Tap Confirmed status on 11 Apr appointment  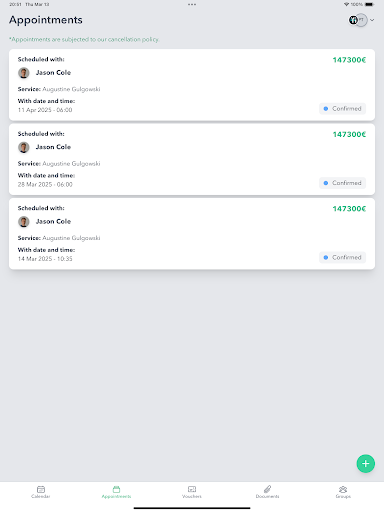click(x=342, y=109)
